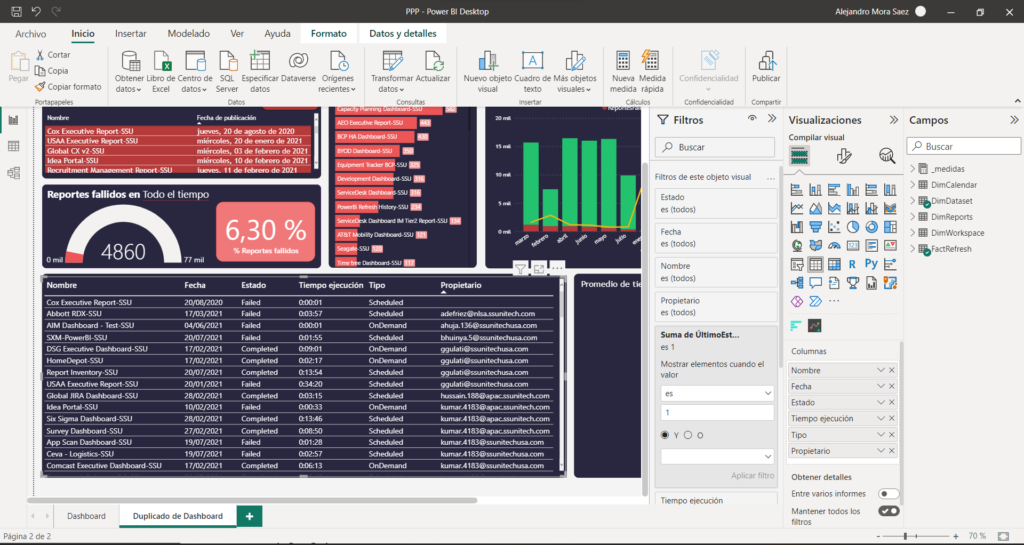Expand the DimCalendar table fields
1024x545 pixels.
[912, 185]
